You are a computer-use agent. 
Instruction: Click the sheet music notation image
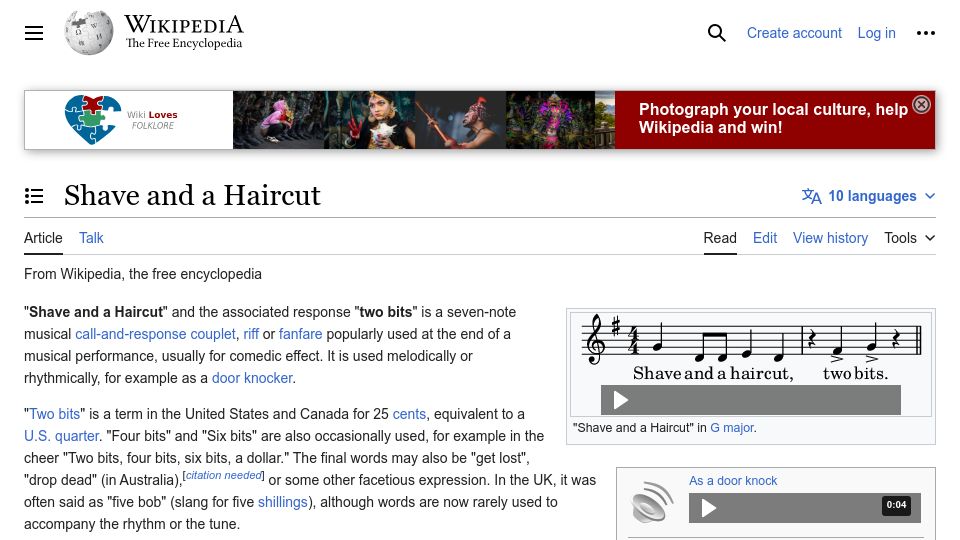751,348
